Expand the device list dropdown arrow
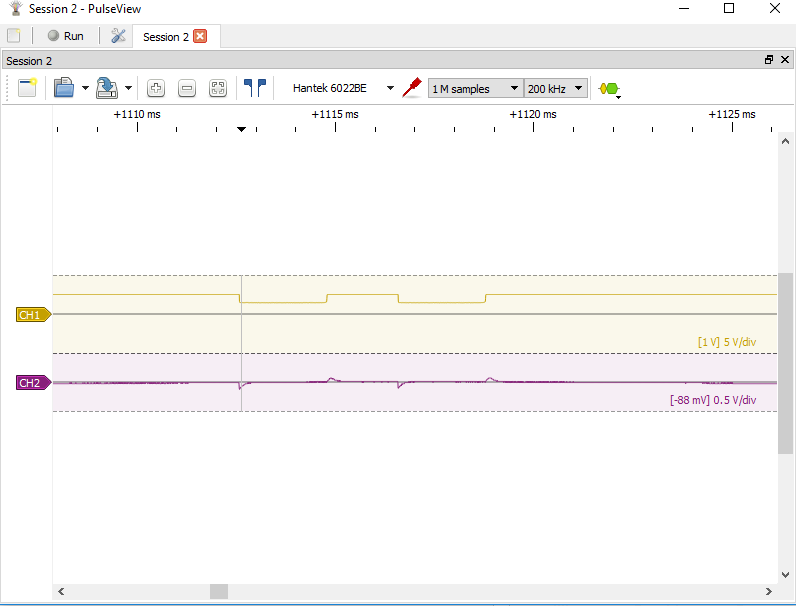 click(x=390, y=88)
